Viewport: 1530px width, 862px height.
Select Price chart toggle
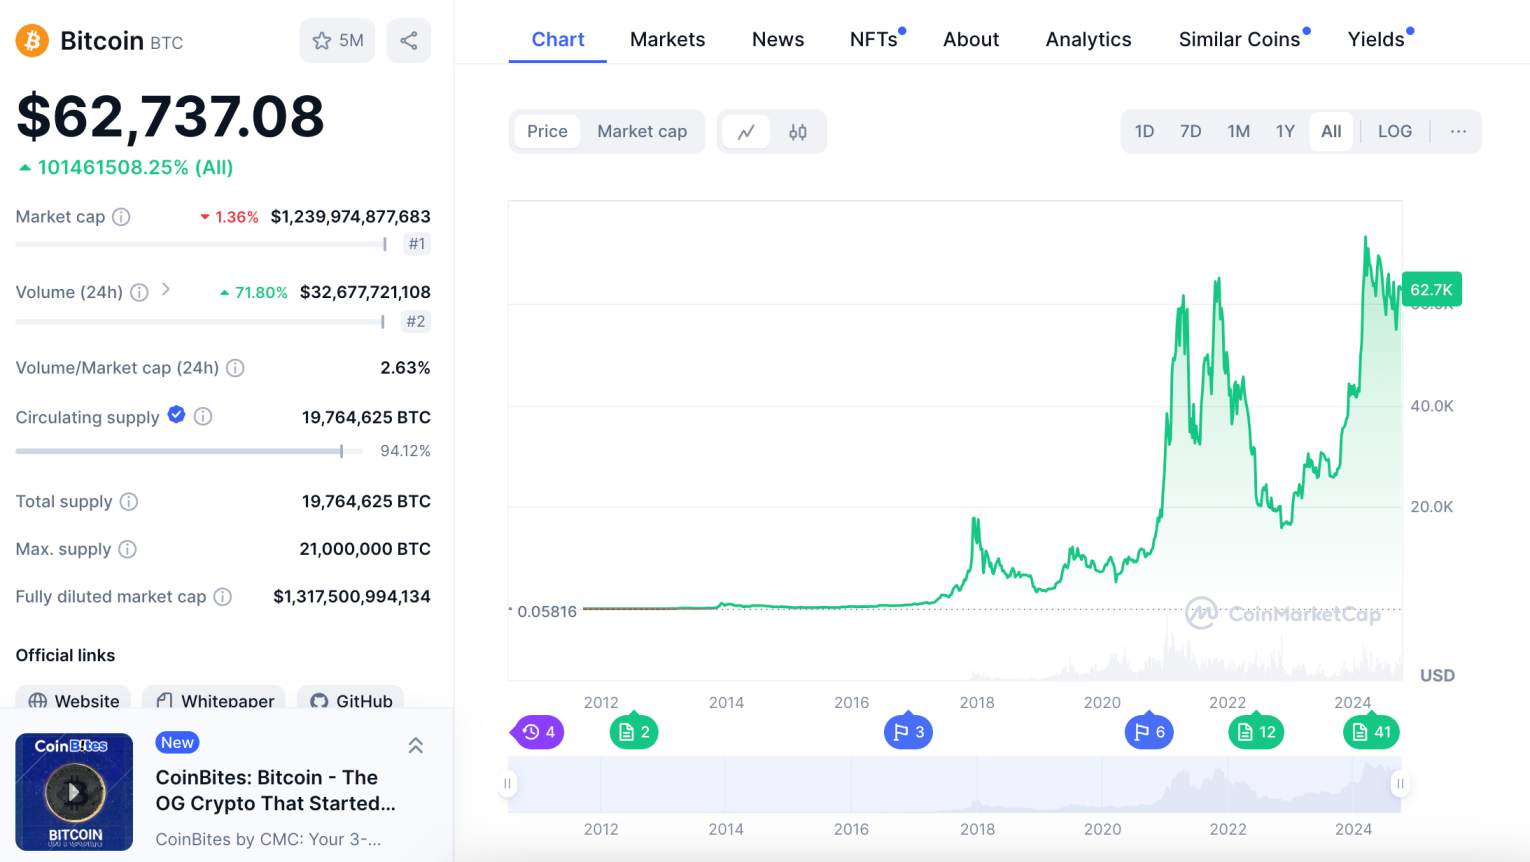(x=547, y=132)
